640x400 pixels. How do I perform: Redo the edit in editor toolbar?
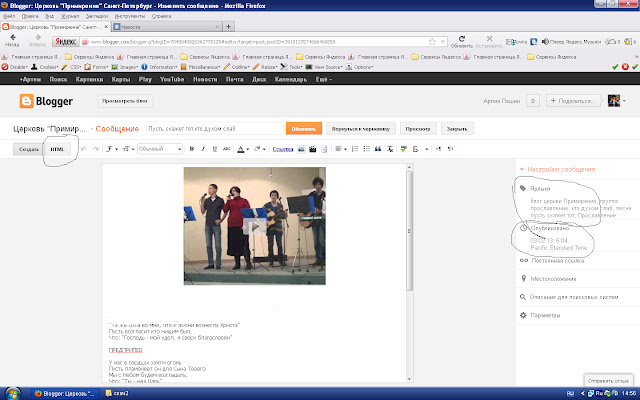coord(96,149)
